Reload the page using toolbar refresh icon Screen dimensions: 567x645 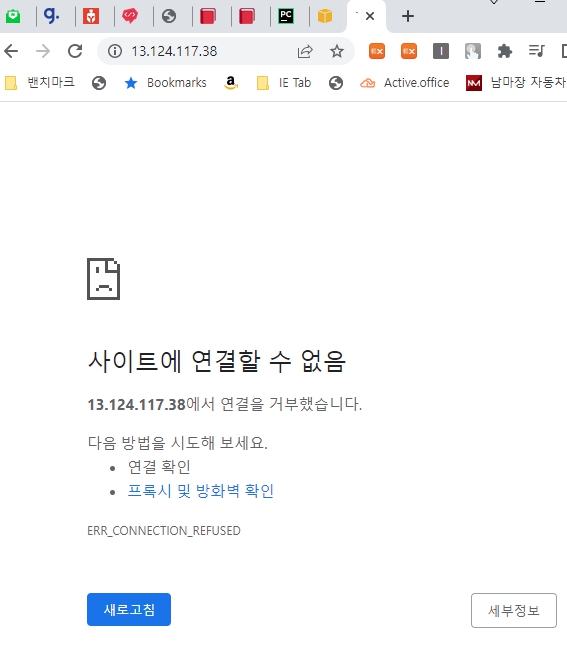pyautogui.click(x=75, y=51)
